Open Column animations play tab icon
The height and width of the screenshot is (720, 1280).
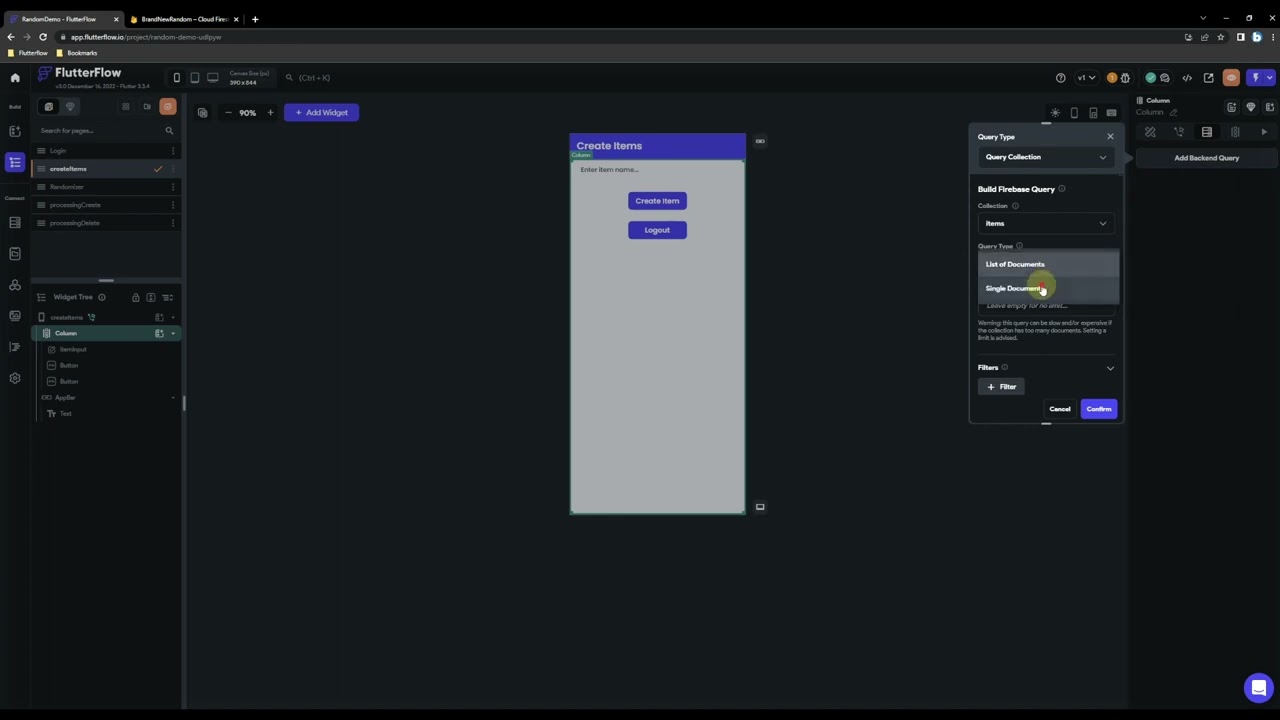coord(1264,132)
